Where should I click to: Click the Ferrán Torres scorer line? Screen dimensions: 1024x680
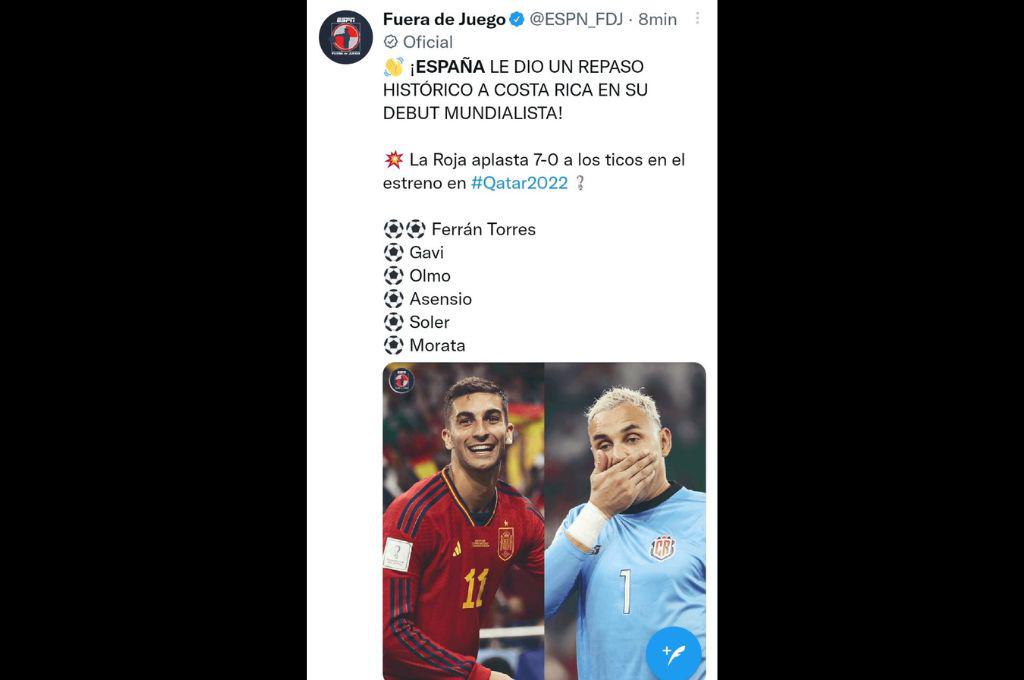point(460,229)
